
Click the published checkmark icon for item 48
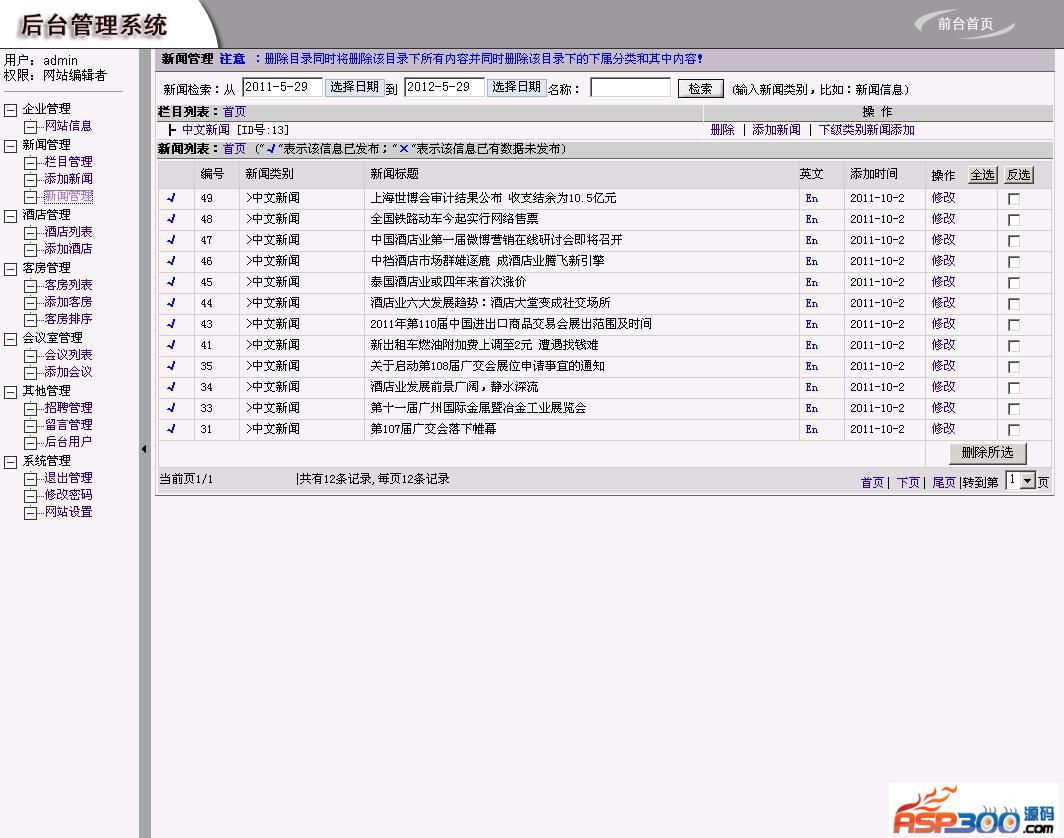click(x=171, y=218)
